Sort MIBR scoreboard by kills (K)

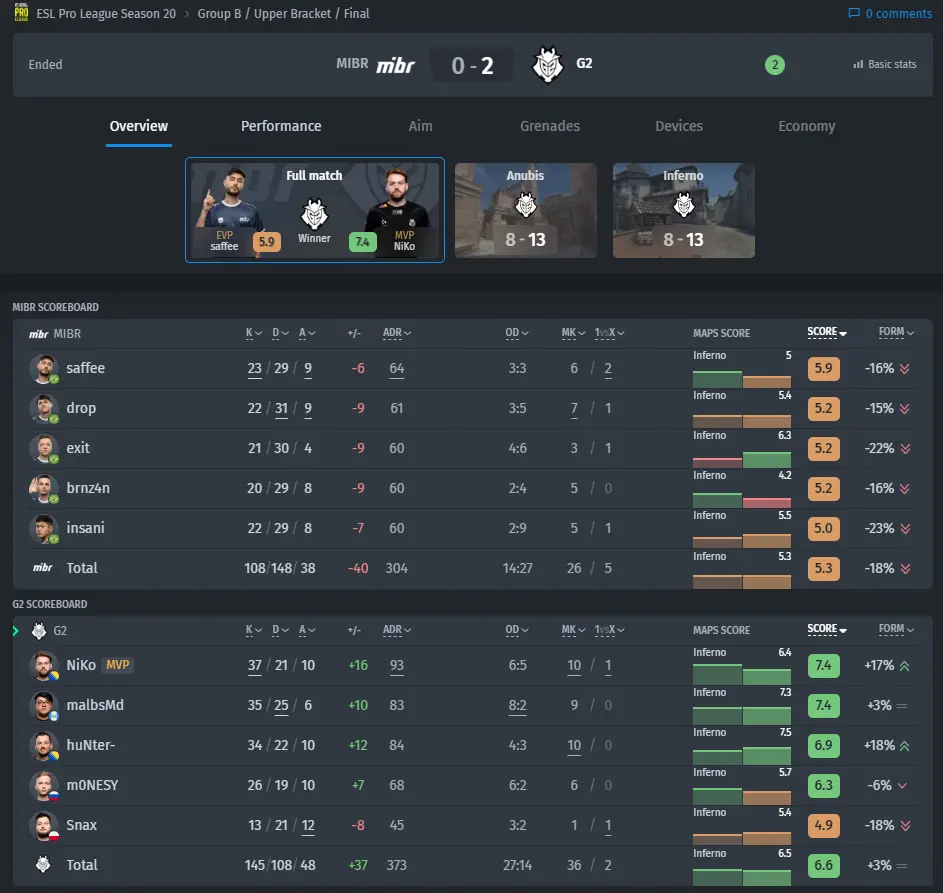coord(254,333)
